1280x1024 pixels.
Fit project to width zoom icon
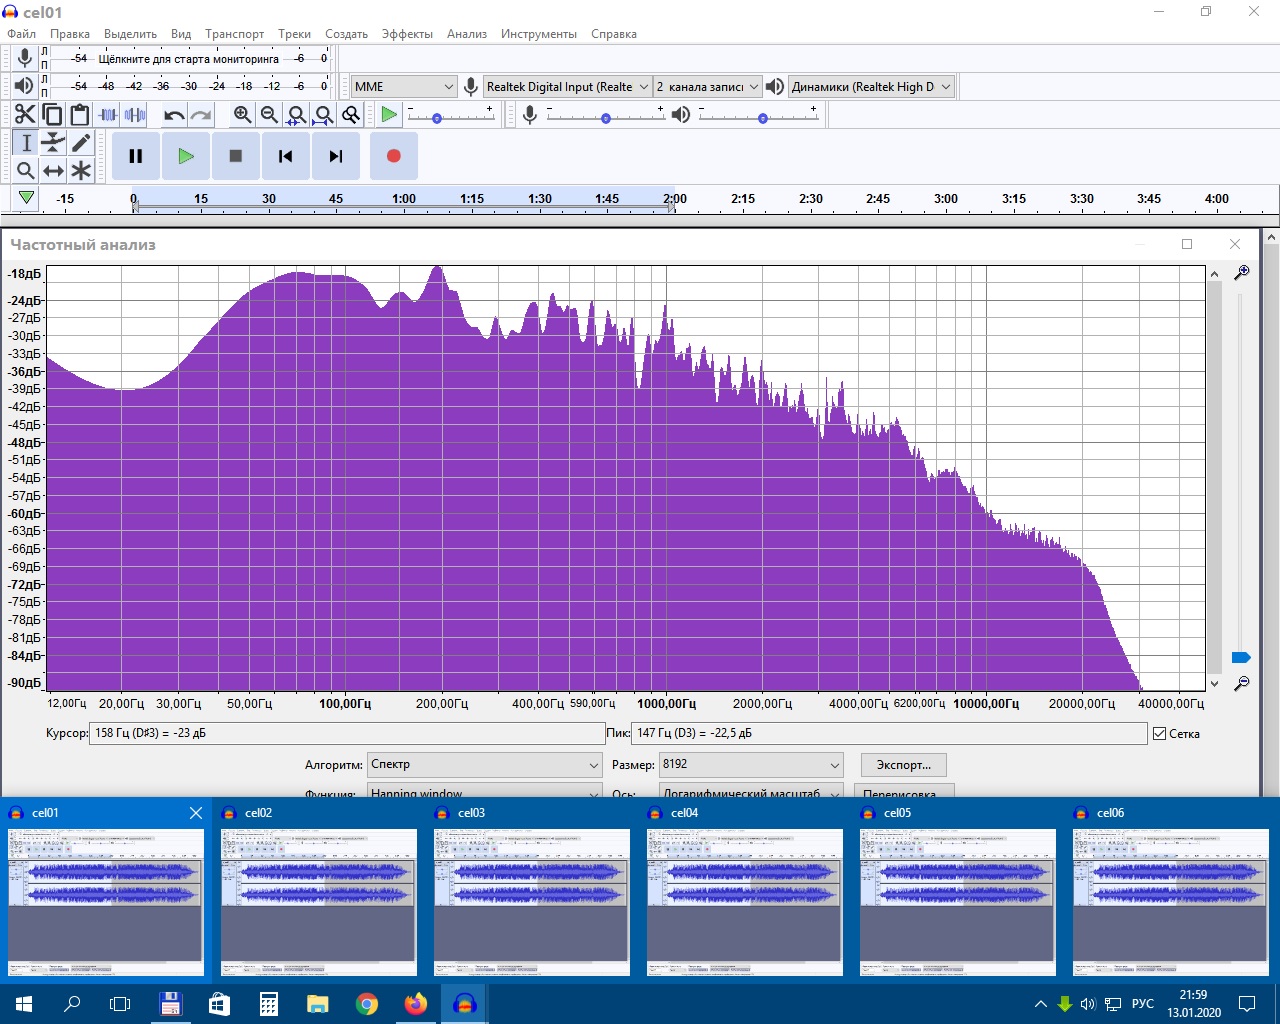pyautogui.click(x=323, y=115)
